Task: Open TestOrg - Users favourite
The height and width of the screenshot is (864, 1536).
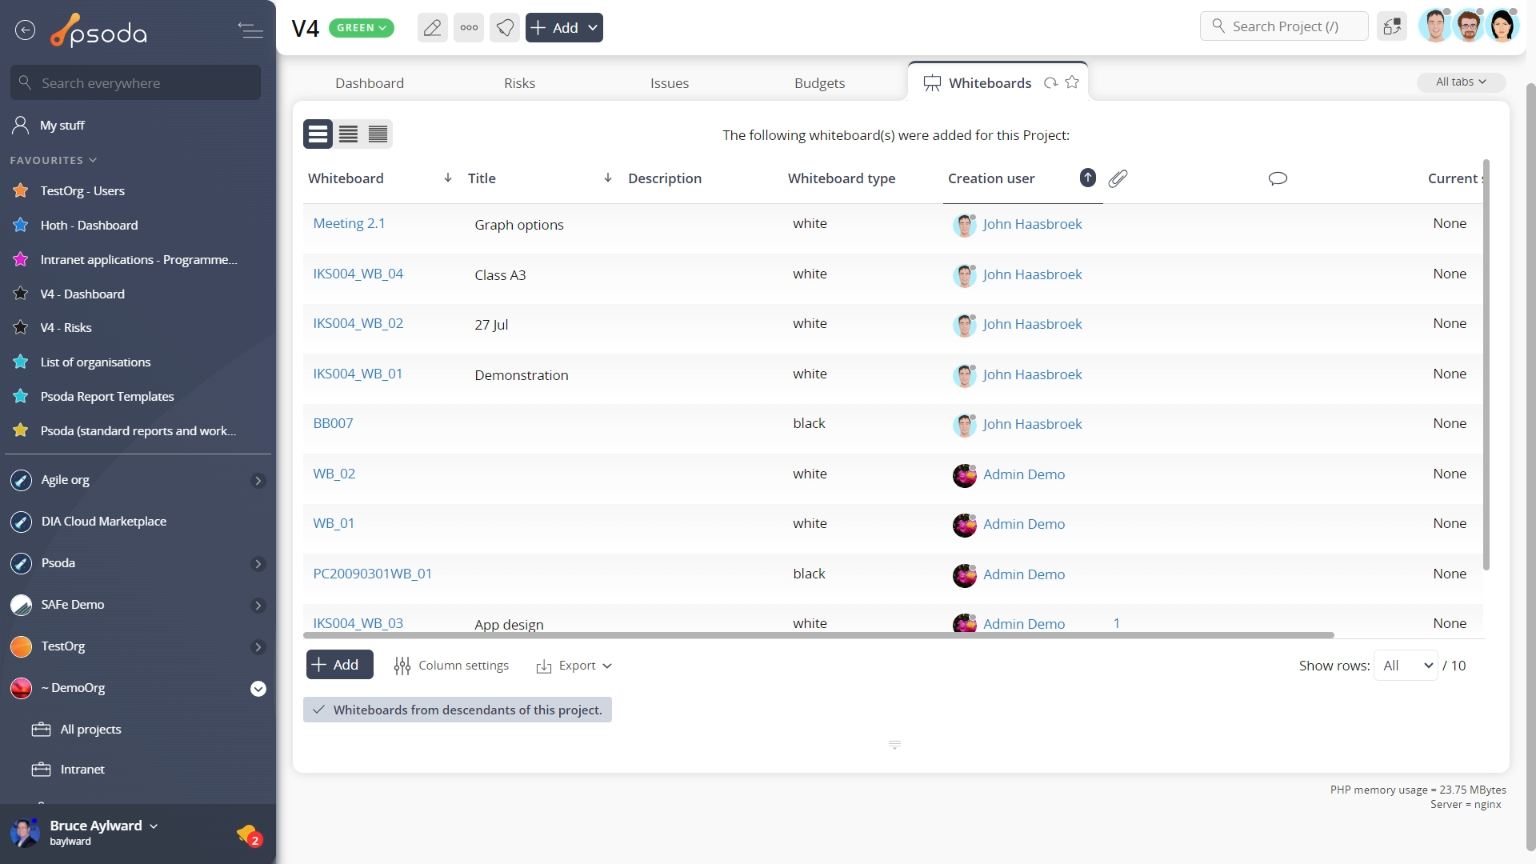Action: [x=82, y=191]
